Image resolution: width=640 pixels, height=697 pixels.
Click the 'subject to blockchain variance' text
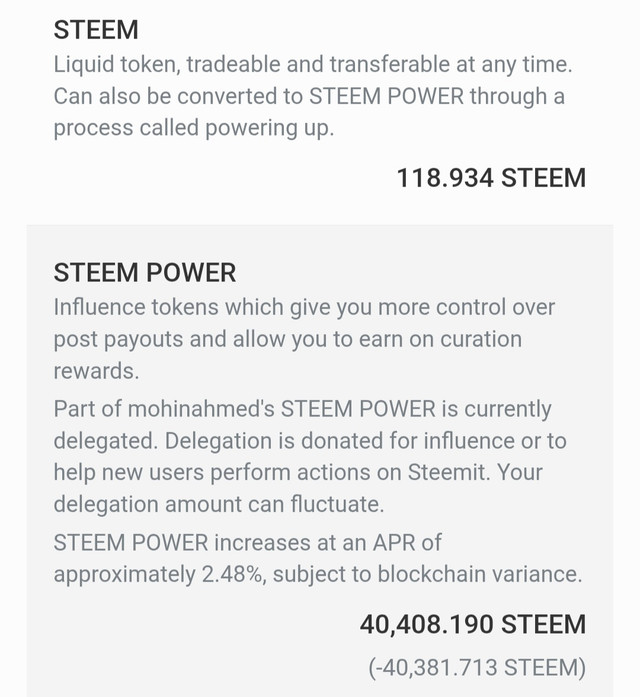click(427, 574)
